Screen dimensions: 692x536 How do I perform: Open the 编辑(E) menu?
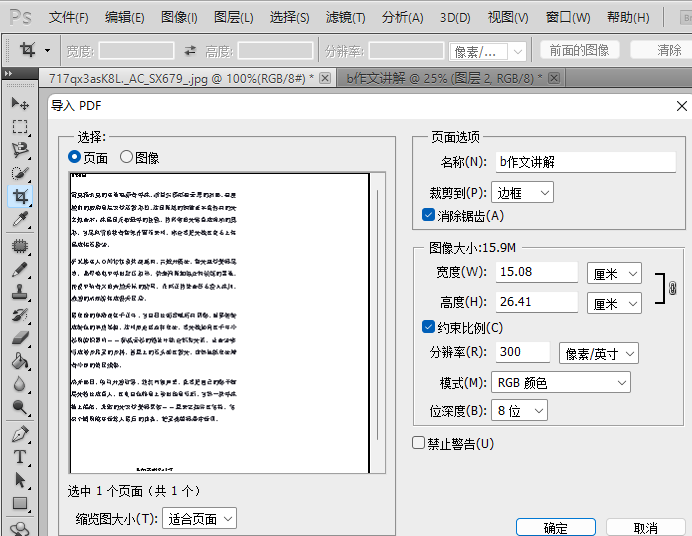coord(124,18)
